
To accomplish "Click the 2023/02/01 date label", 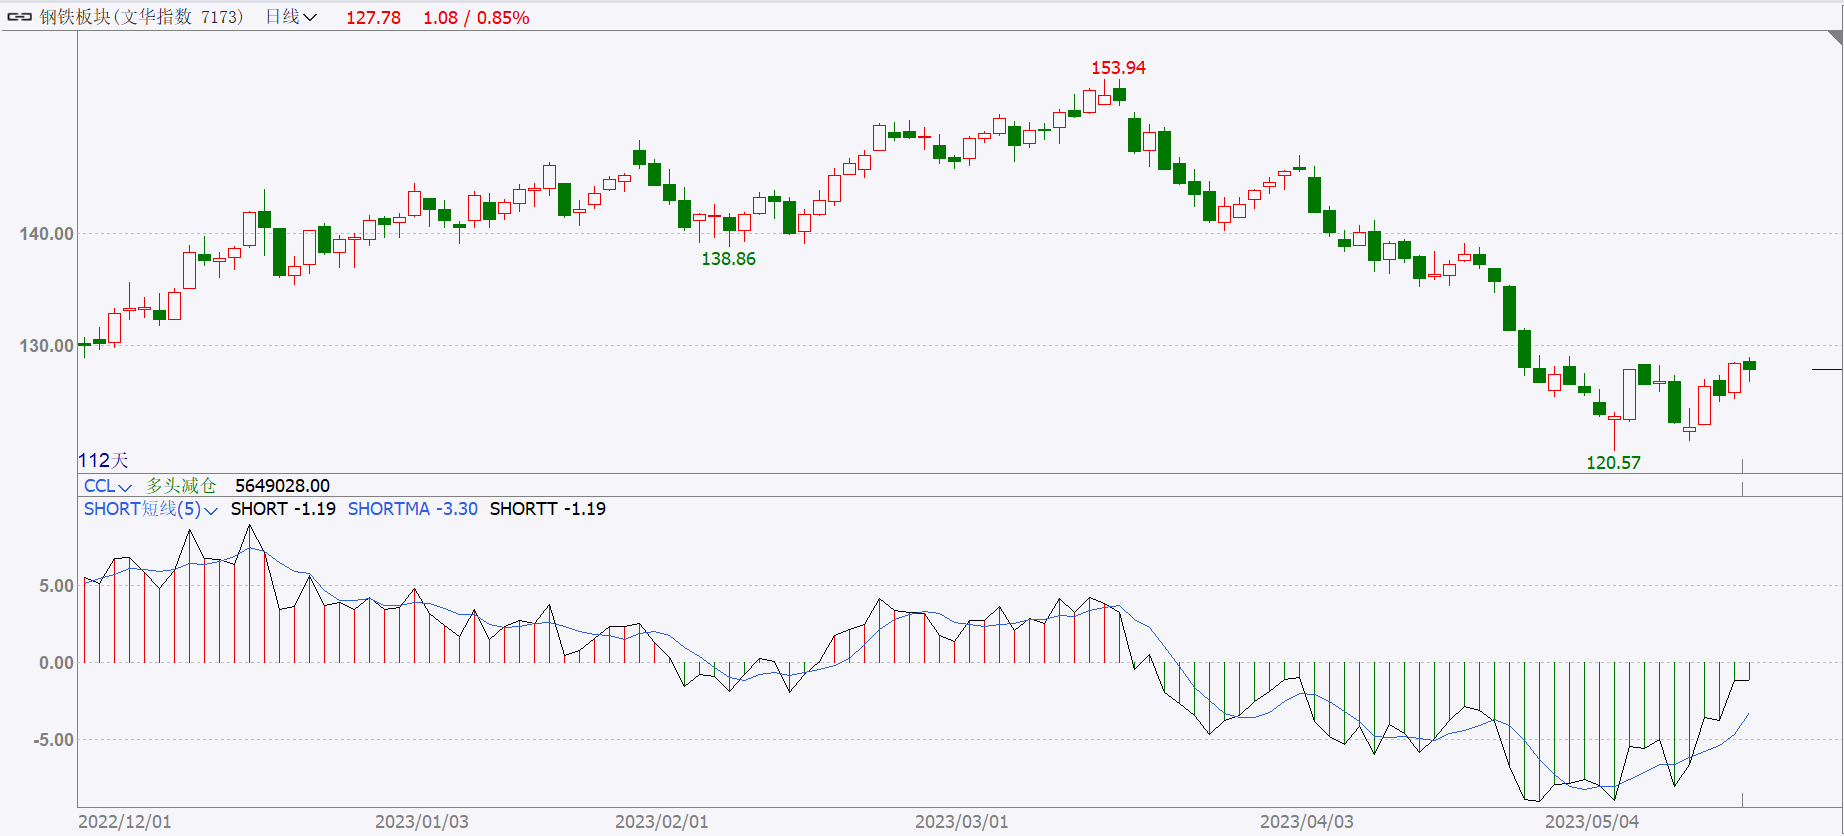I will [x=661, y=822].
